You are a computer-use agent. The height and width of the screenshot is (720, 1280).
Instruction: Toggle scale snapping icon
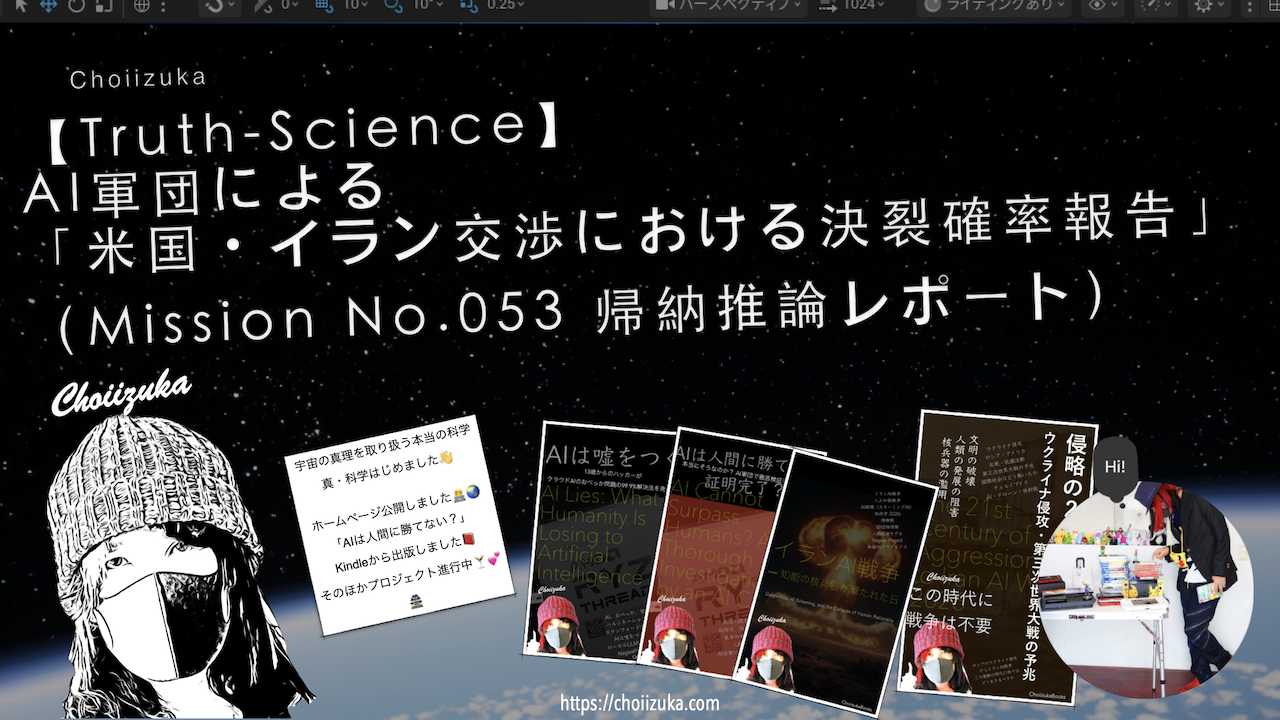tap(467, 5)
